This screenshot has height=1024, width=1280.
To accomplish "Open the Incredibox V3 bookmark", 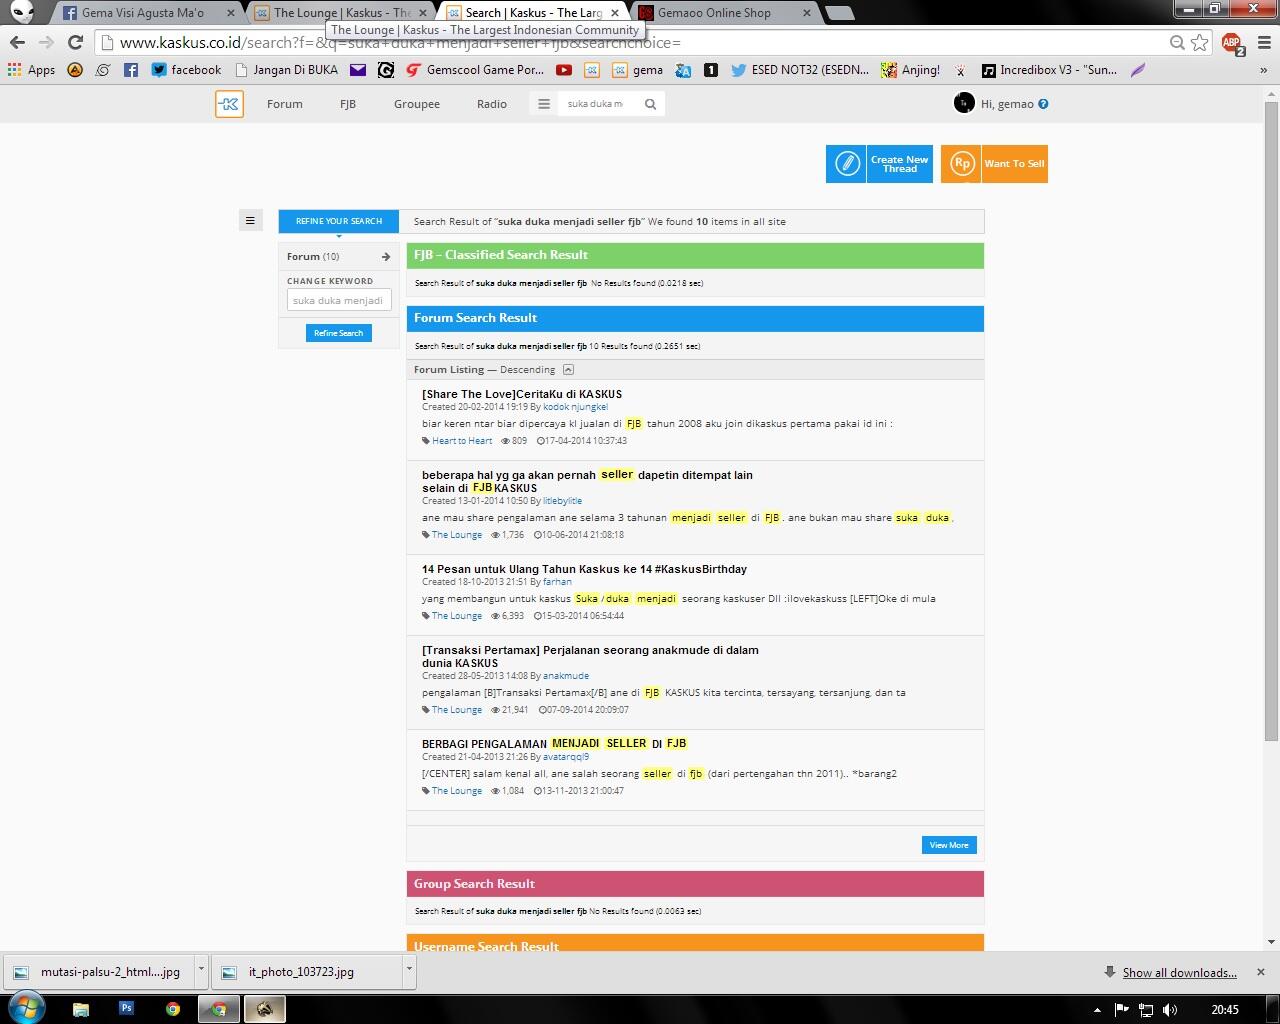I will coord(1049,70).
